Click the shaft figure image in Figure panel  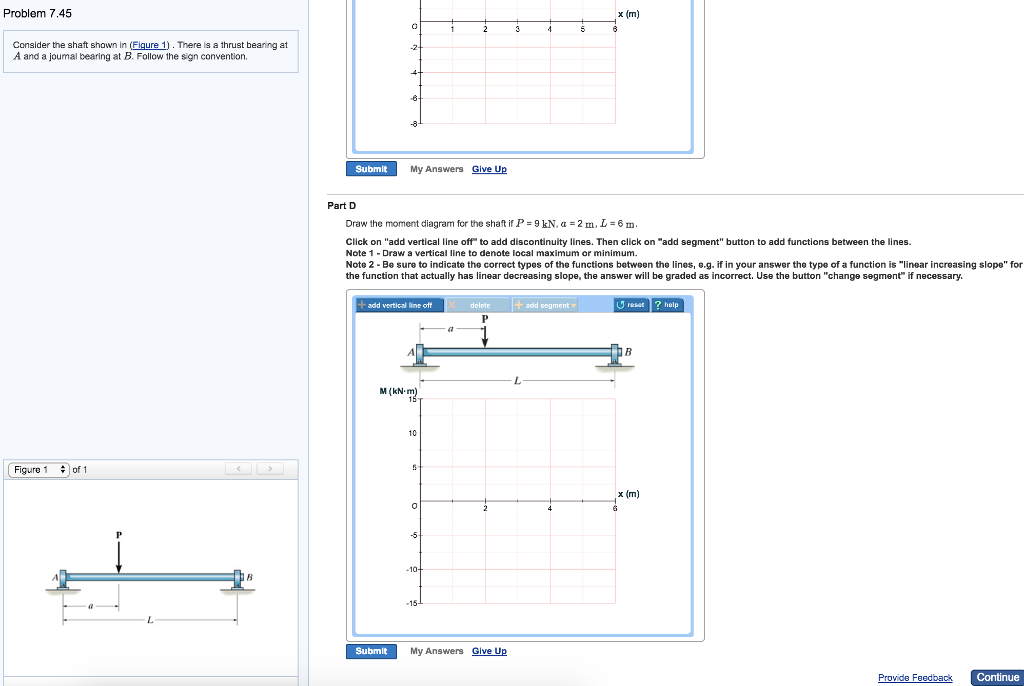pyautogui.click(x=150, y=580)
